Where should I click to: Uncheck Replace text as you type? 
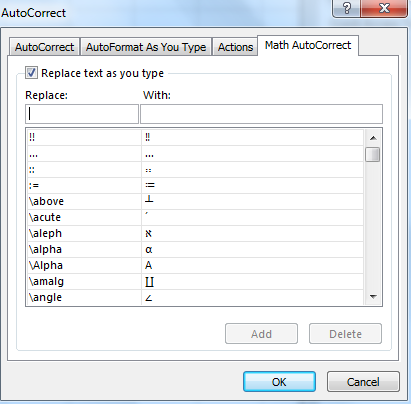pos(31,73)
